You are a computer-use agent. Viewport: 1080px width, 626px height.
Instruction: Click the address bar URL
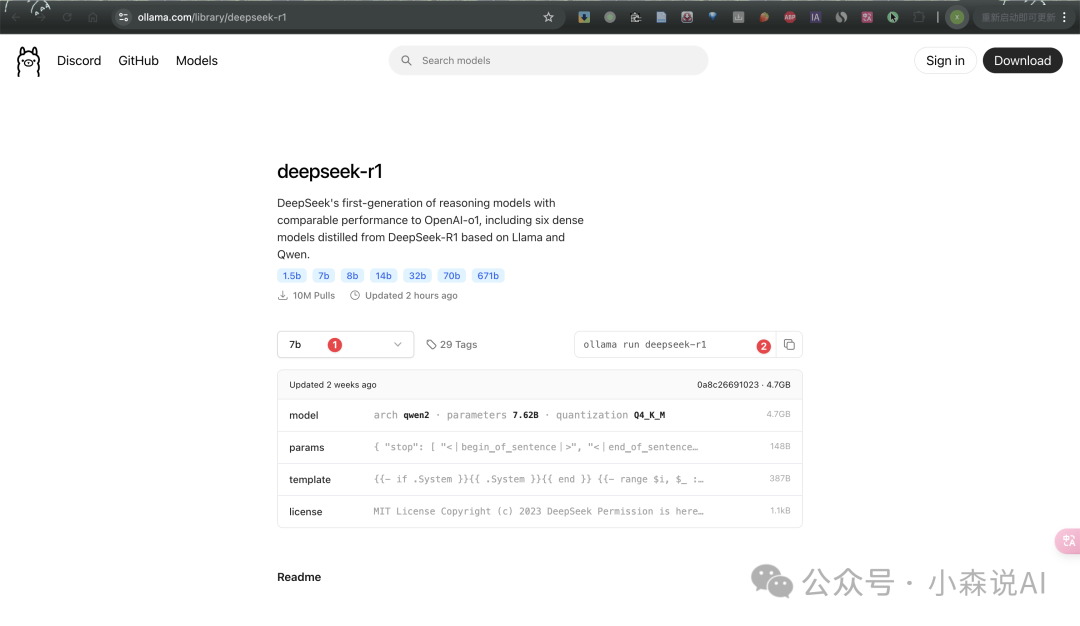(212, 17)
